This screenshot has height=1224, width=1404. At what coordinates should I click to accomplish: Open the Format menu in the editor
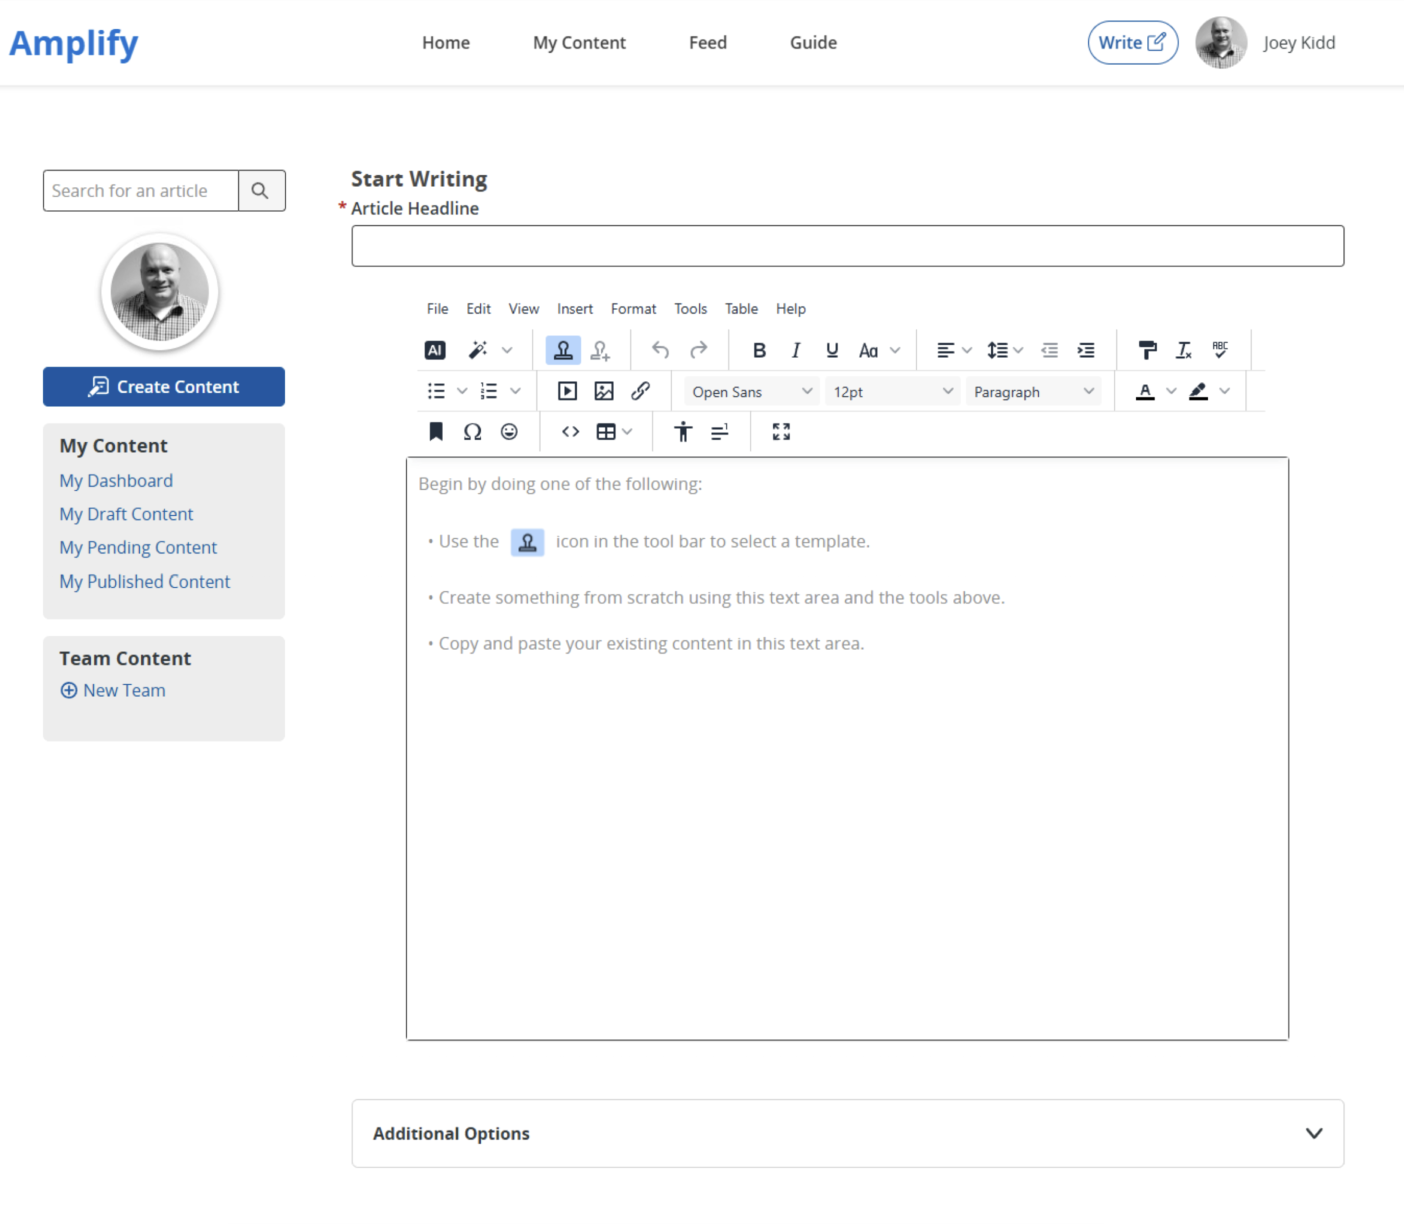click(633, 309)
